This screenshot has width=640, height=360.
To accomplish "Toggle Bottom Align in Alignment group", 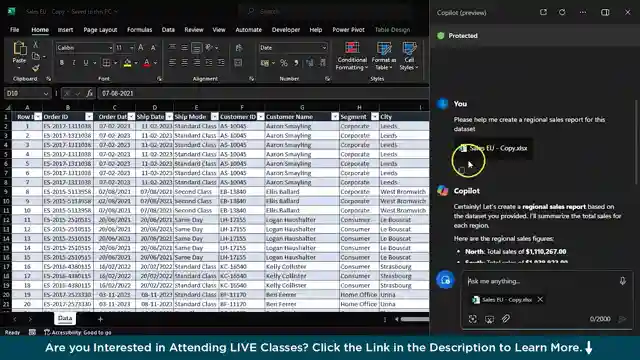I will (x=196, y=48).
